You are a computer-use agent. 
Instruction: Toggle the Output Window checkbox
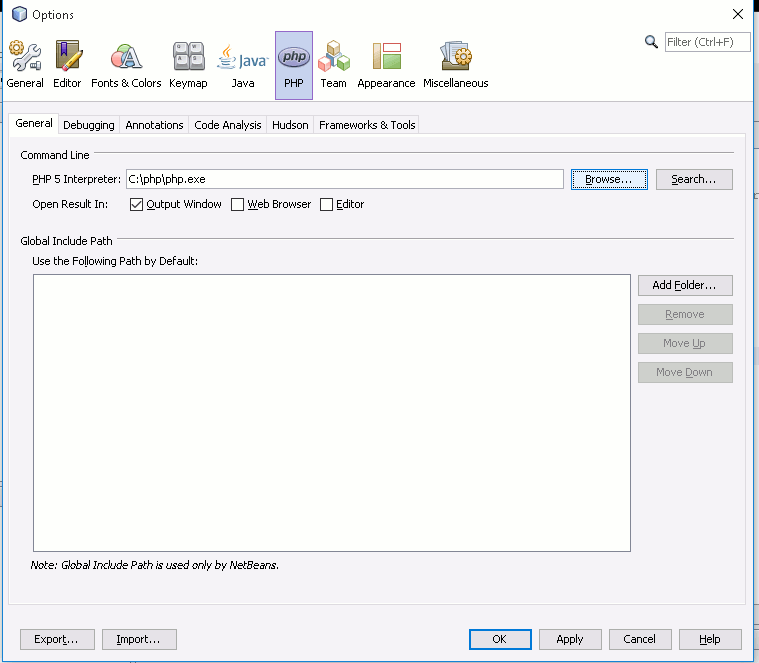click(137, 205)
